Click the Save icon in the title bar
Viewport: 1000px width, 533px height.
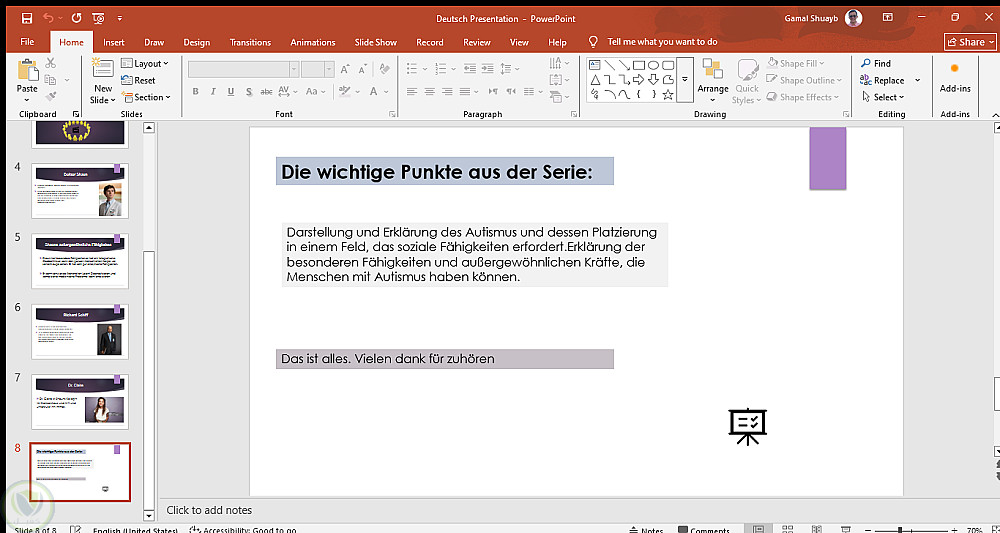pyautogui.click(x=27, y=18)
